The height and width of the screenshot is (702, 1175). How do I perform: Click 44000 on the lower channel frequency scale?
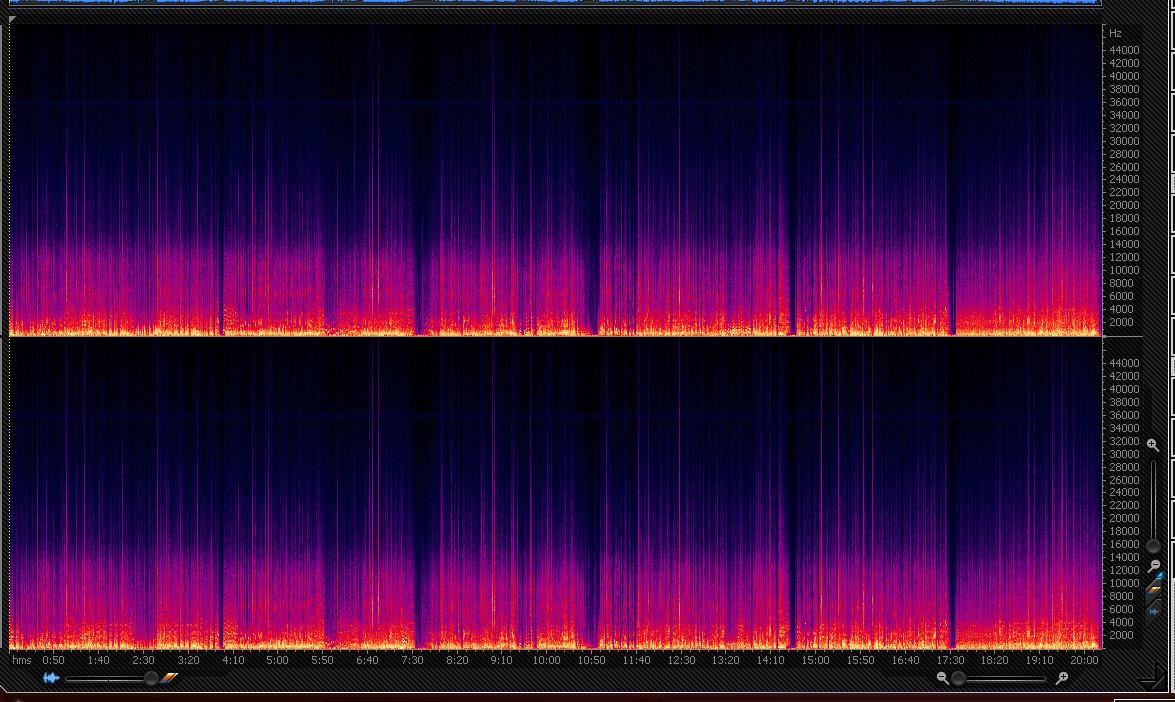pos(1124,363)
